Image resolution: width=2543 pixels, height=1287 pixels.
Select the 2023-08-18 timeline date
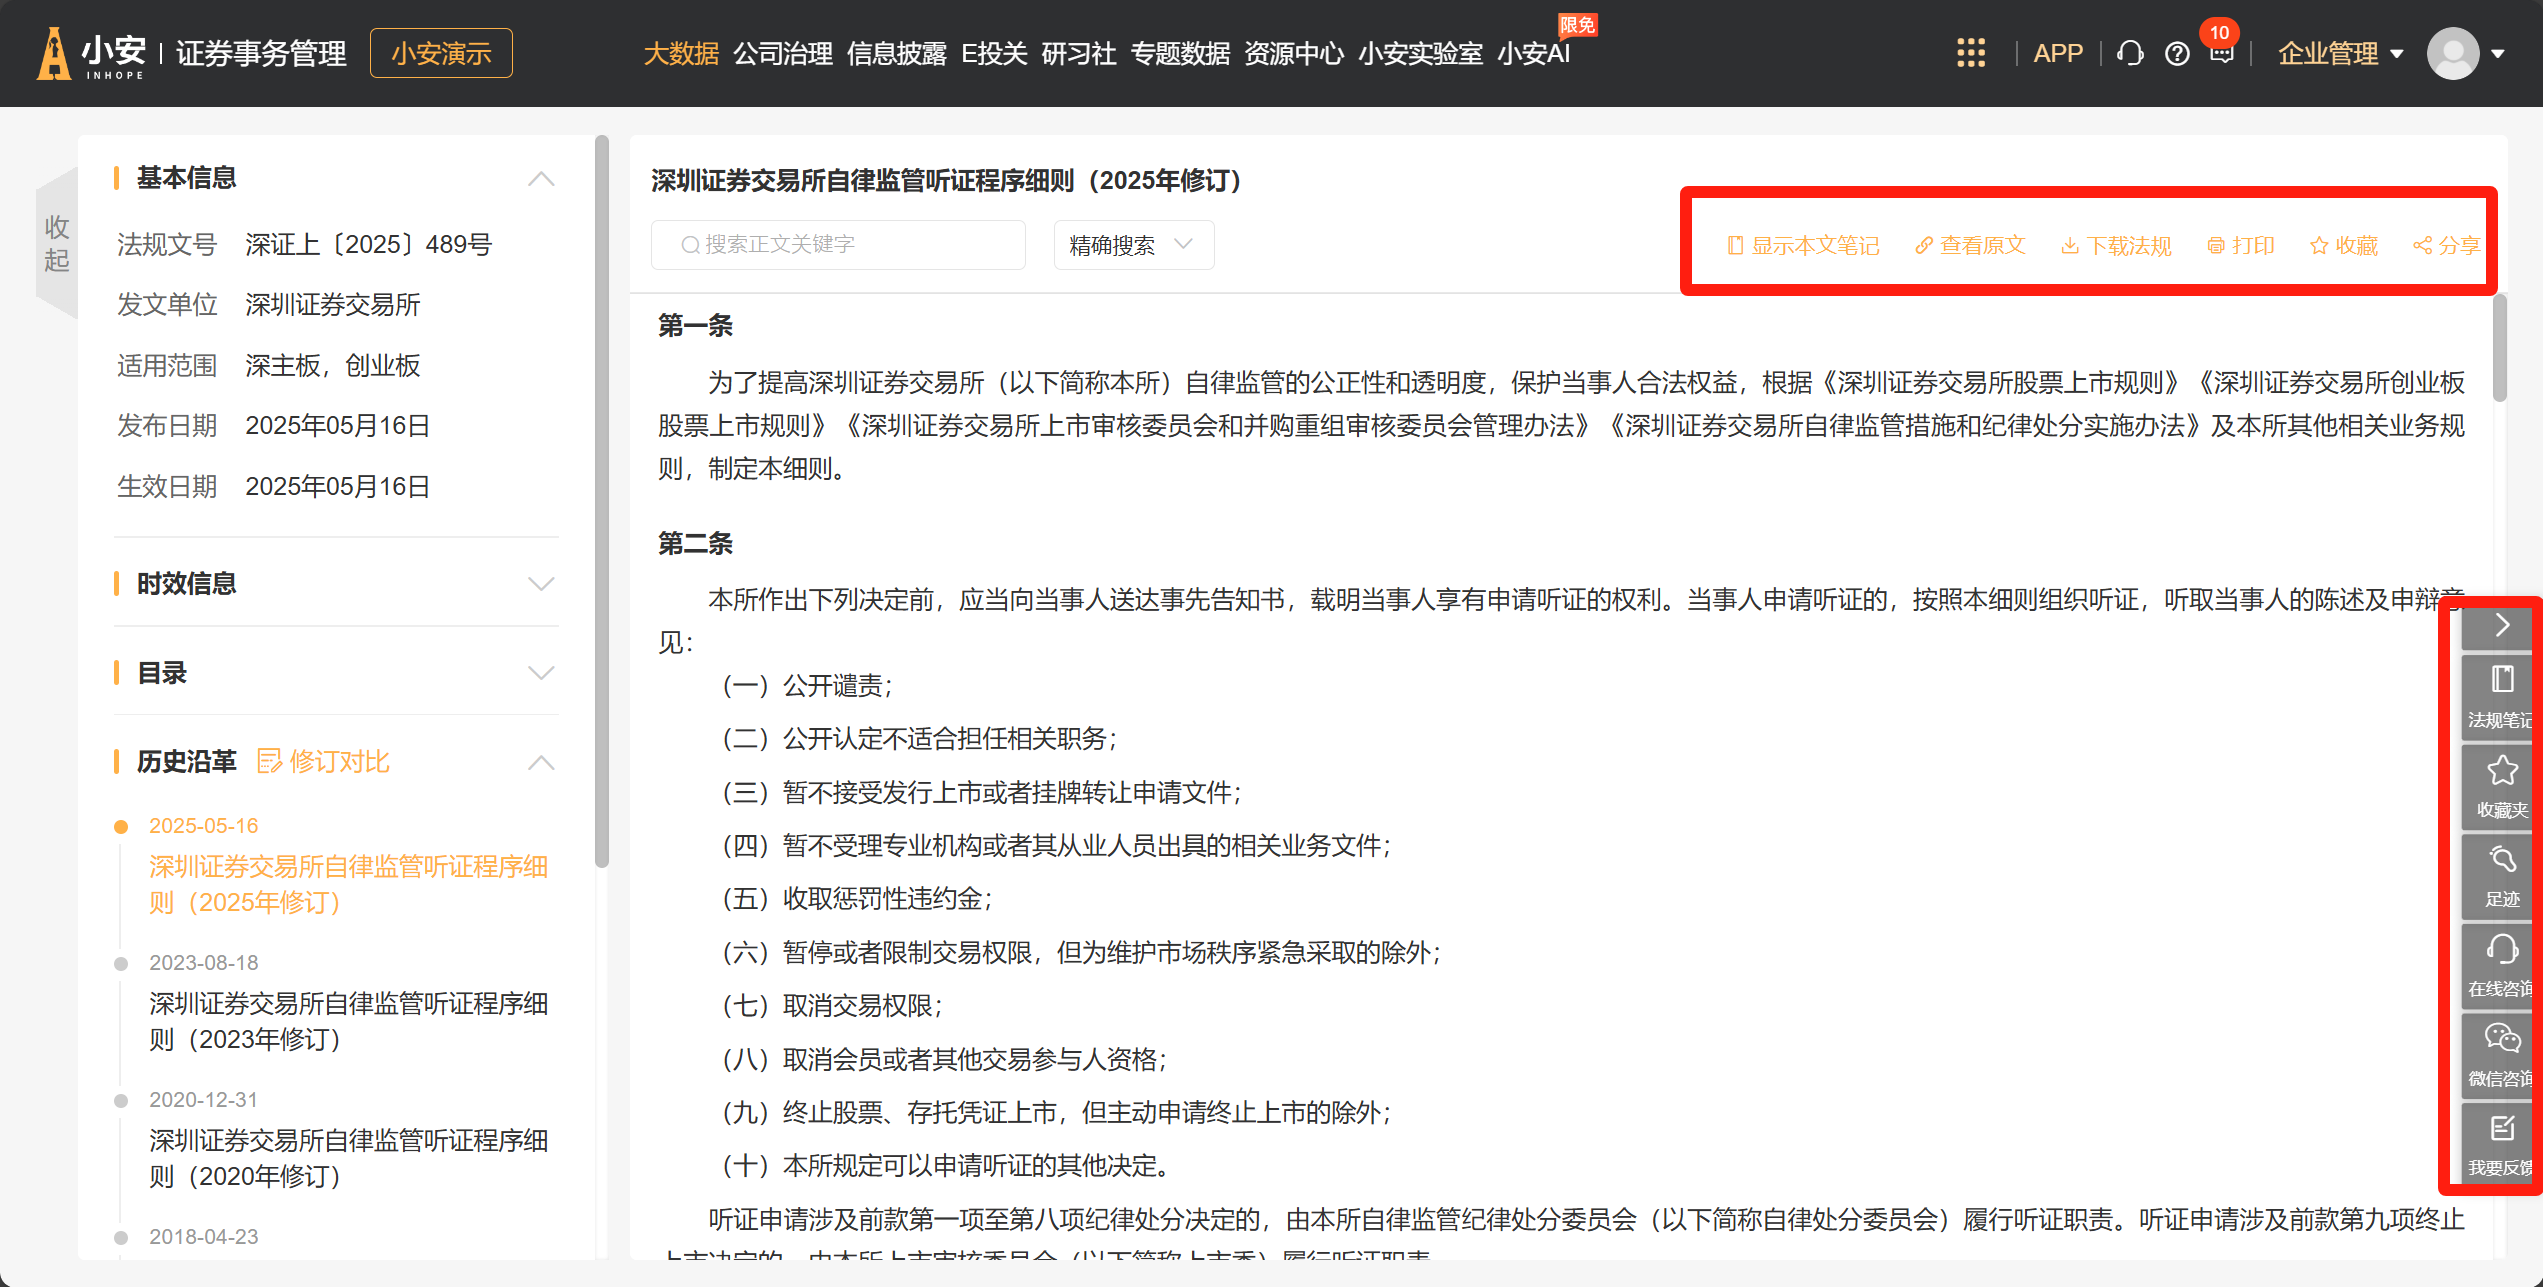tap(204, 963)
